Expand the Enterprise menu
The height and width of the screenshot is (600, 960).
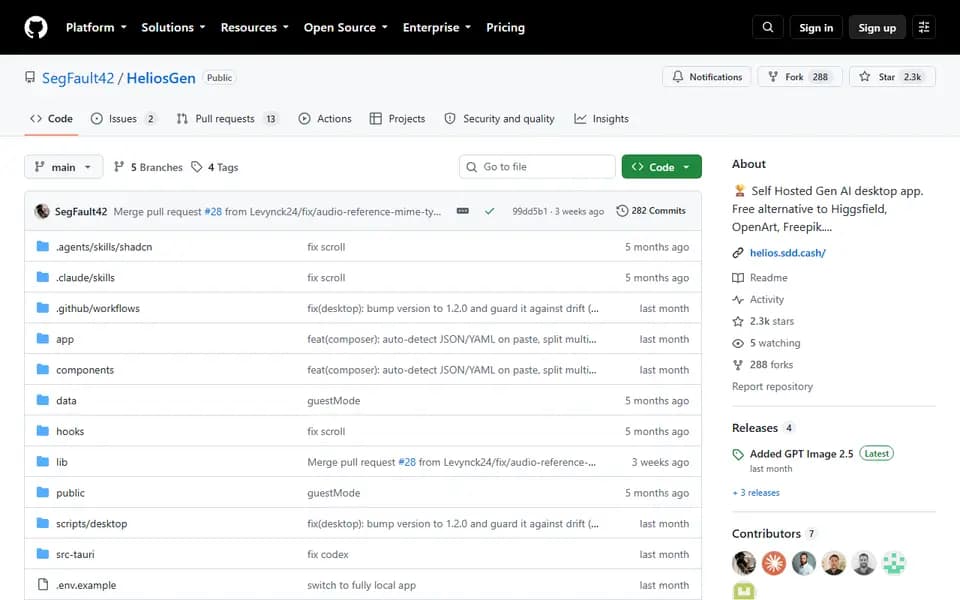[x=437, y=28]
